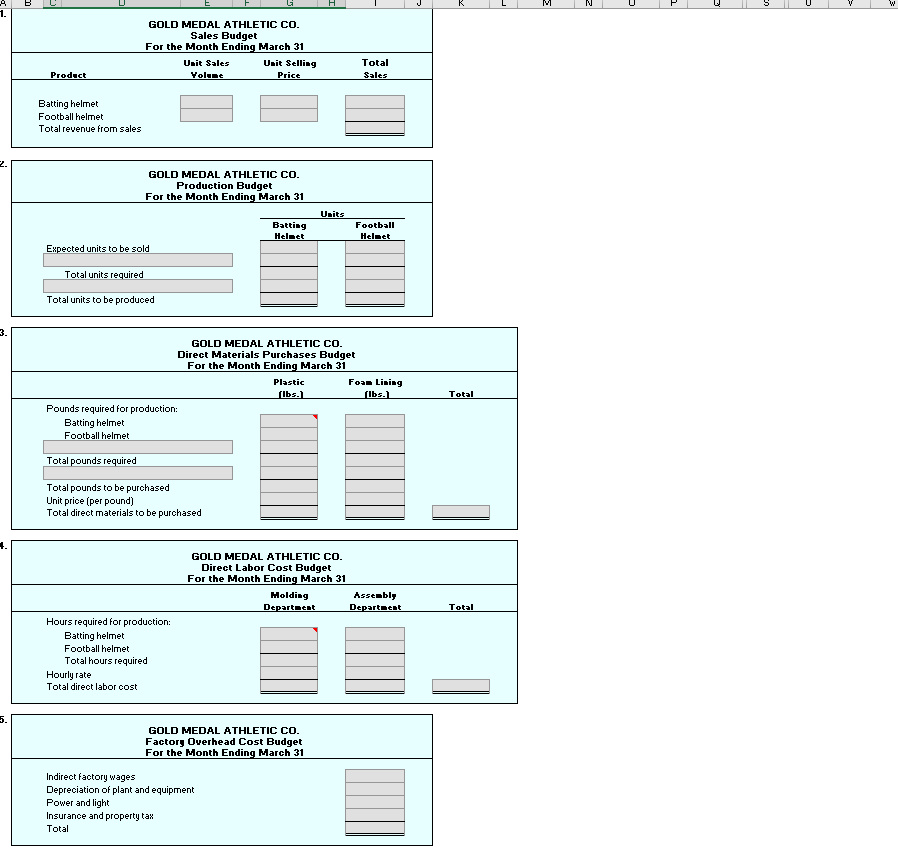Click the 'Production Budget' title text

coord(224,186)
